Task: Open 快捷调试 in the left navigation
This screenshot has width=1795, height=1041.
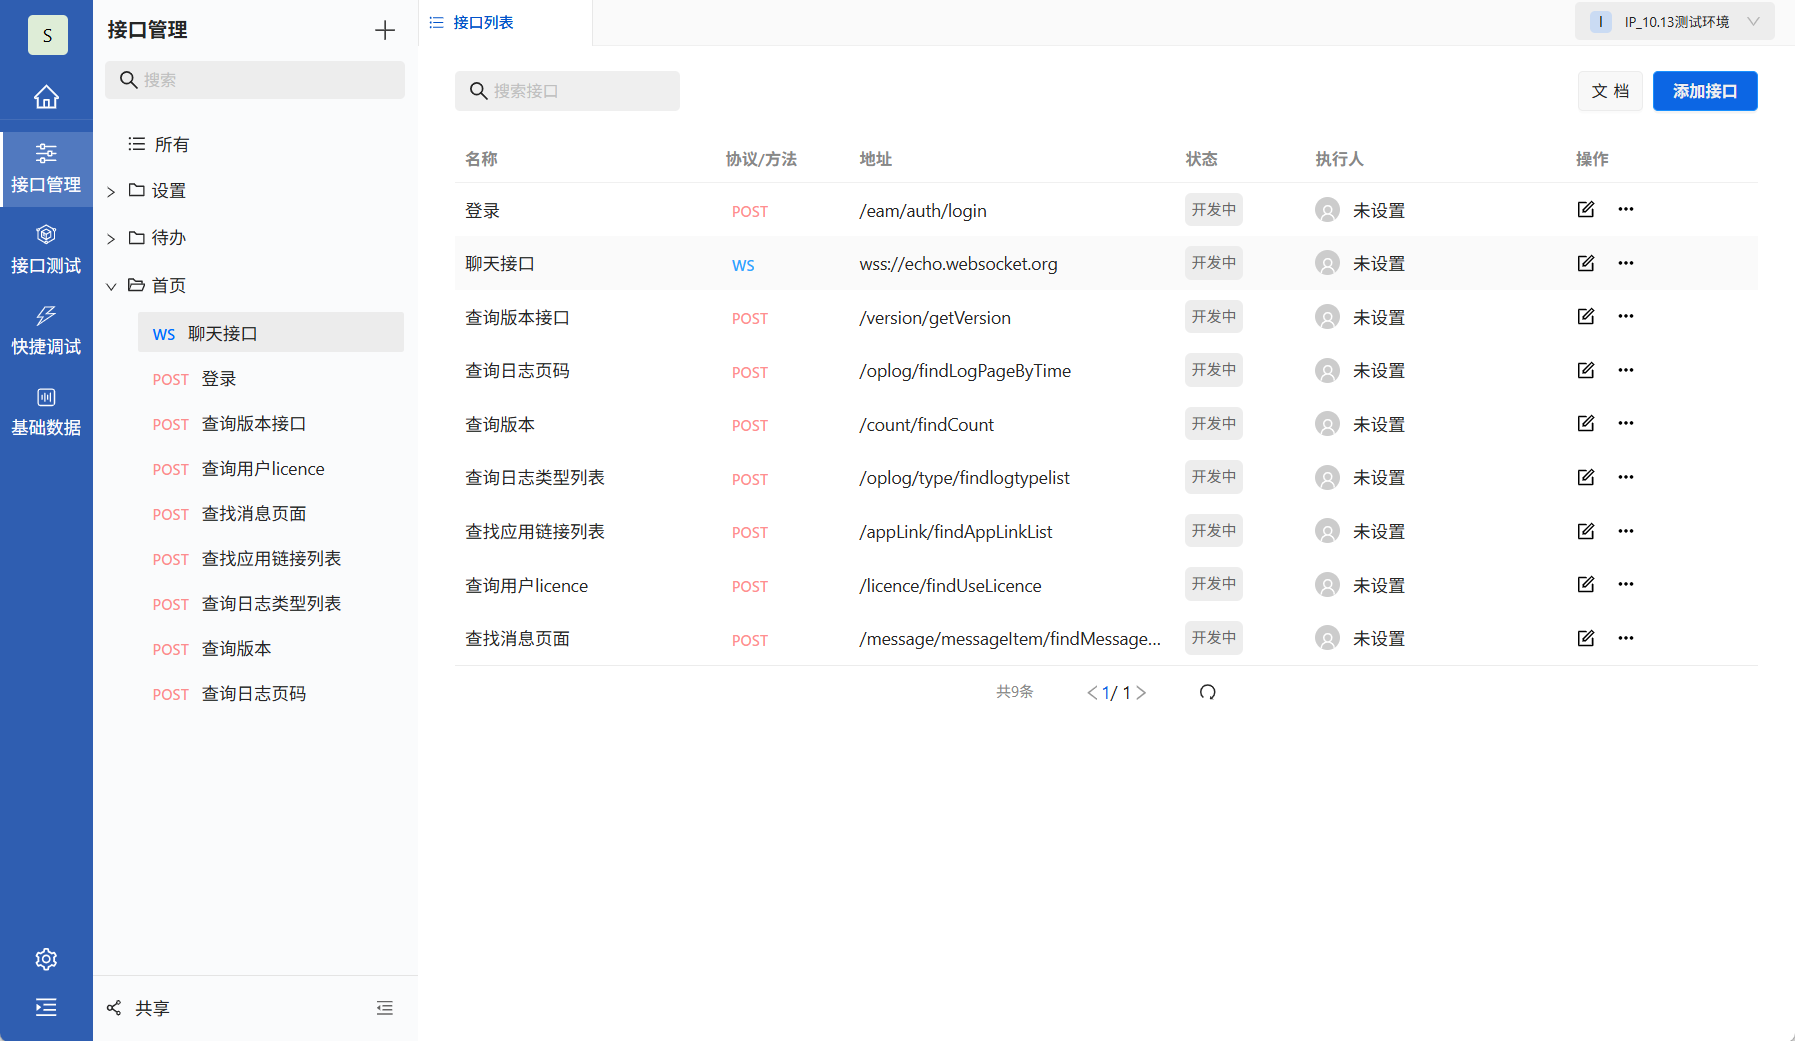Action: (46, 331)
